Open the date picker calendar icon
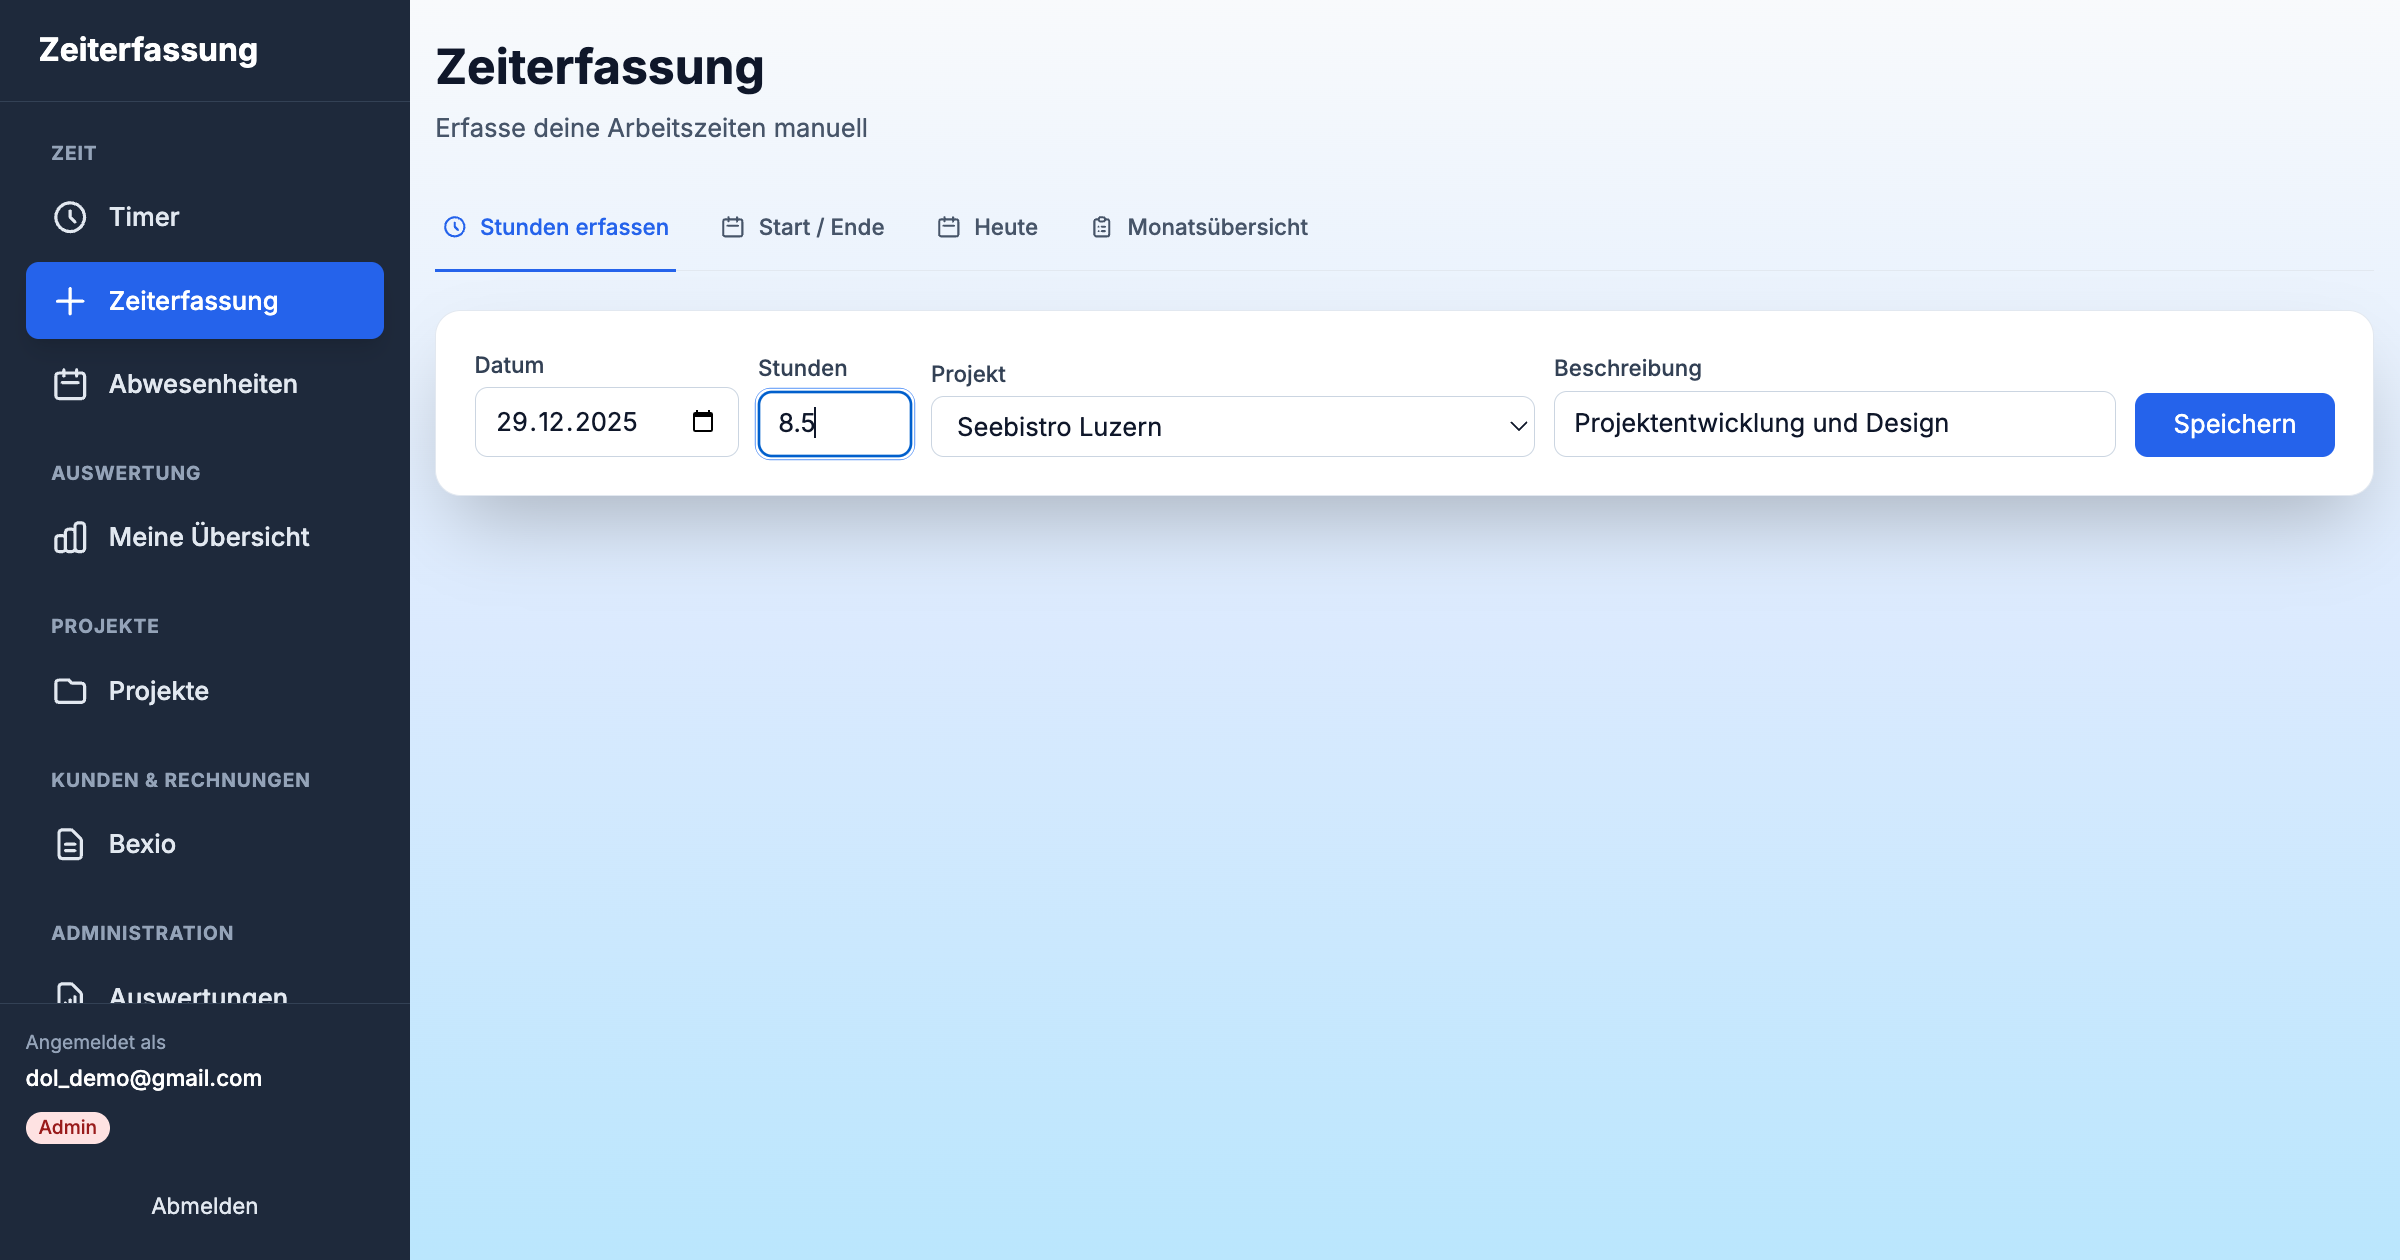 click(x=703, y=422)
